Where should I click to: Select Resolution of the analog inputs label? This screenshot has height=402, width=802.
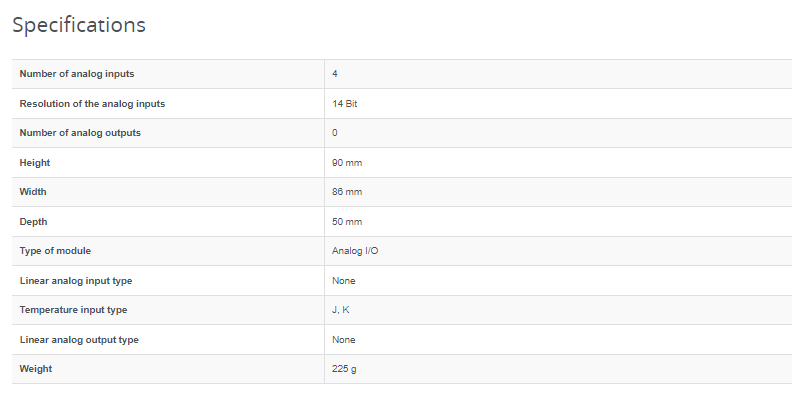(92, 103)
